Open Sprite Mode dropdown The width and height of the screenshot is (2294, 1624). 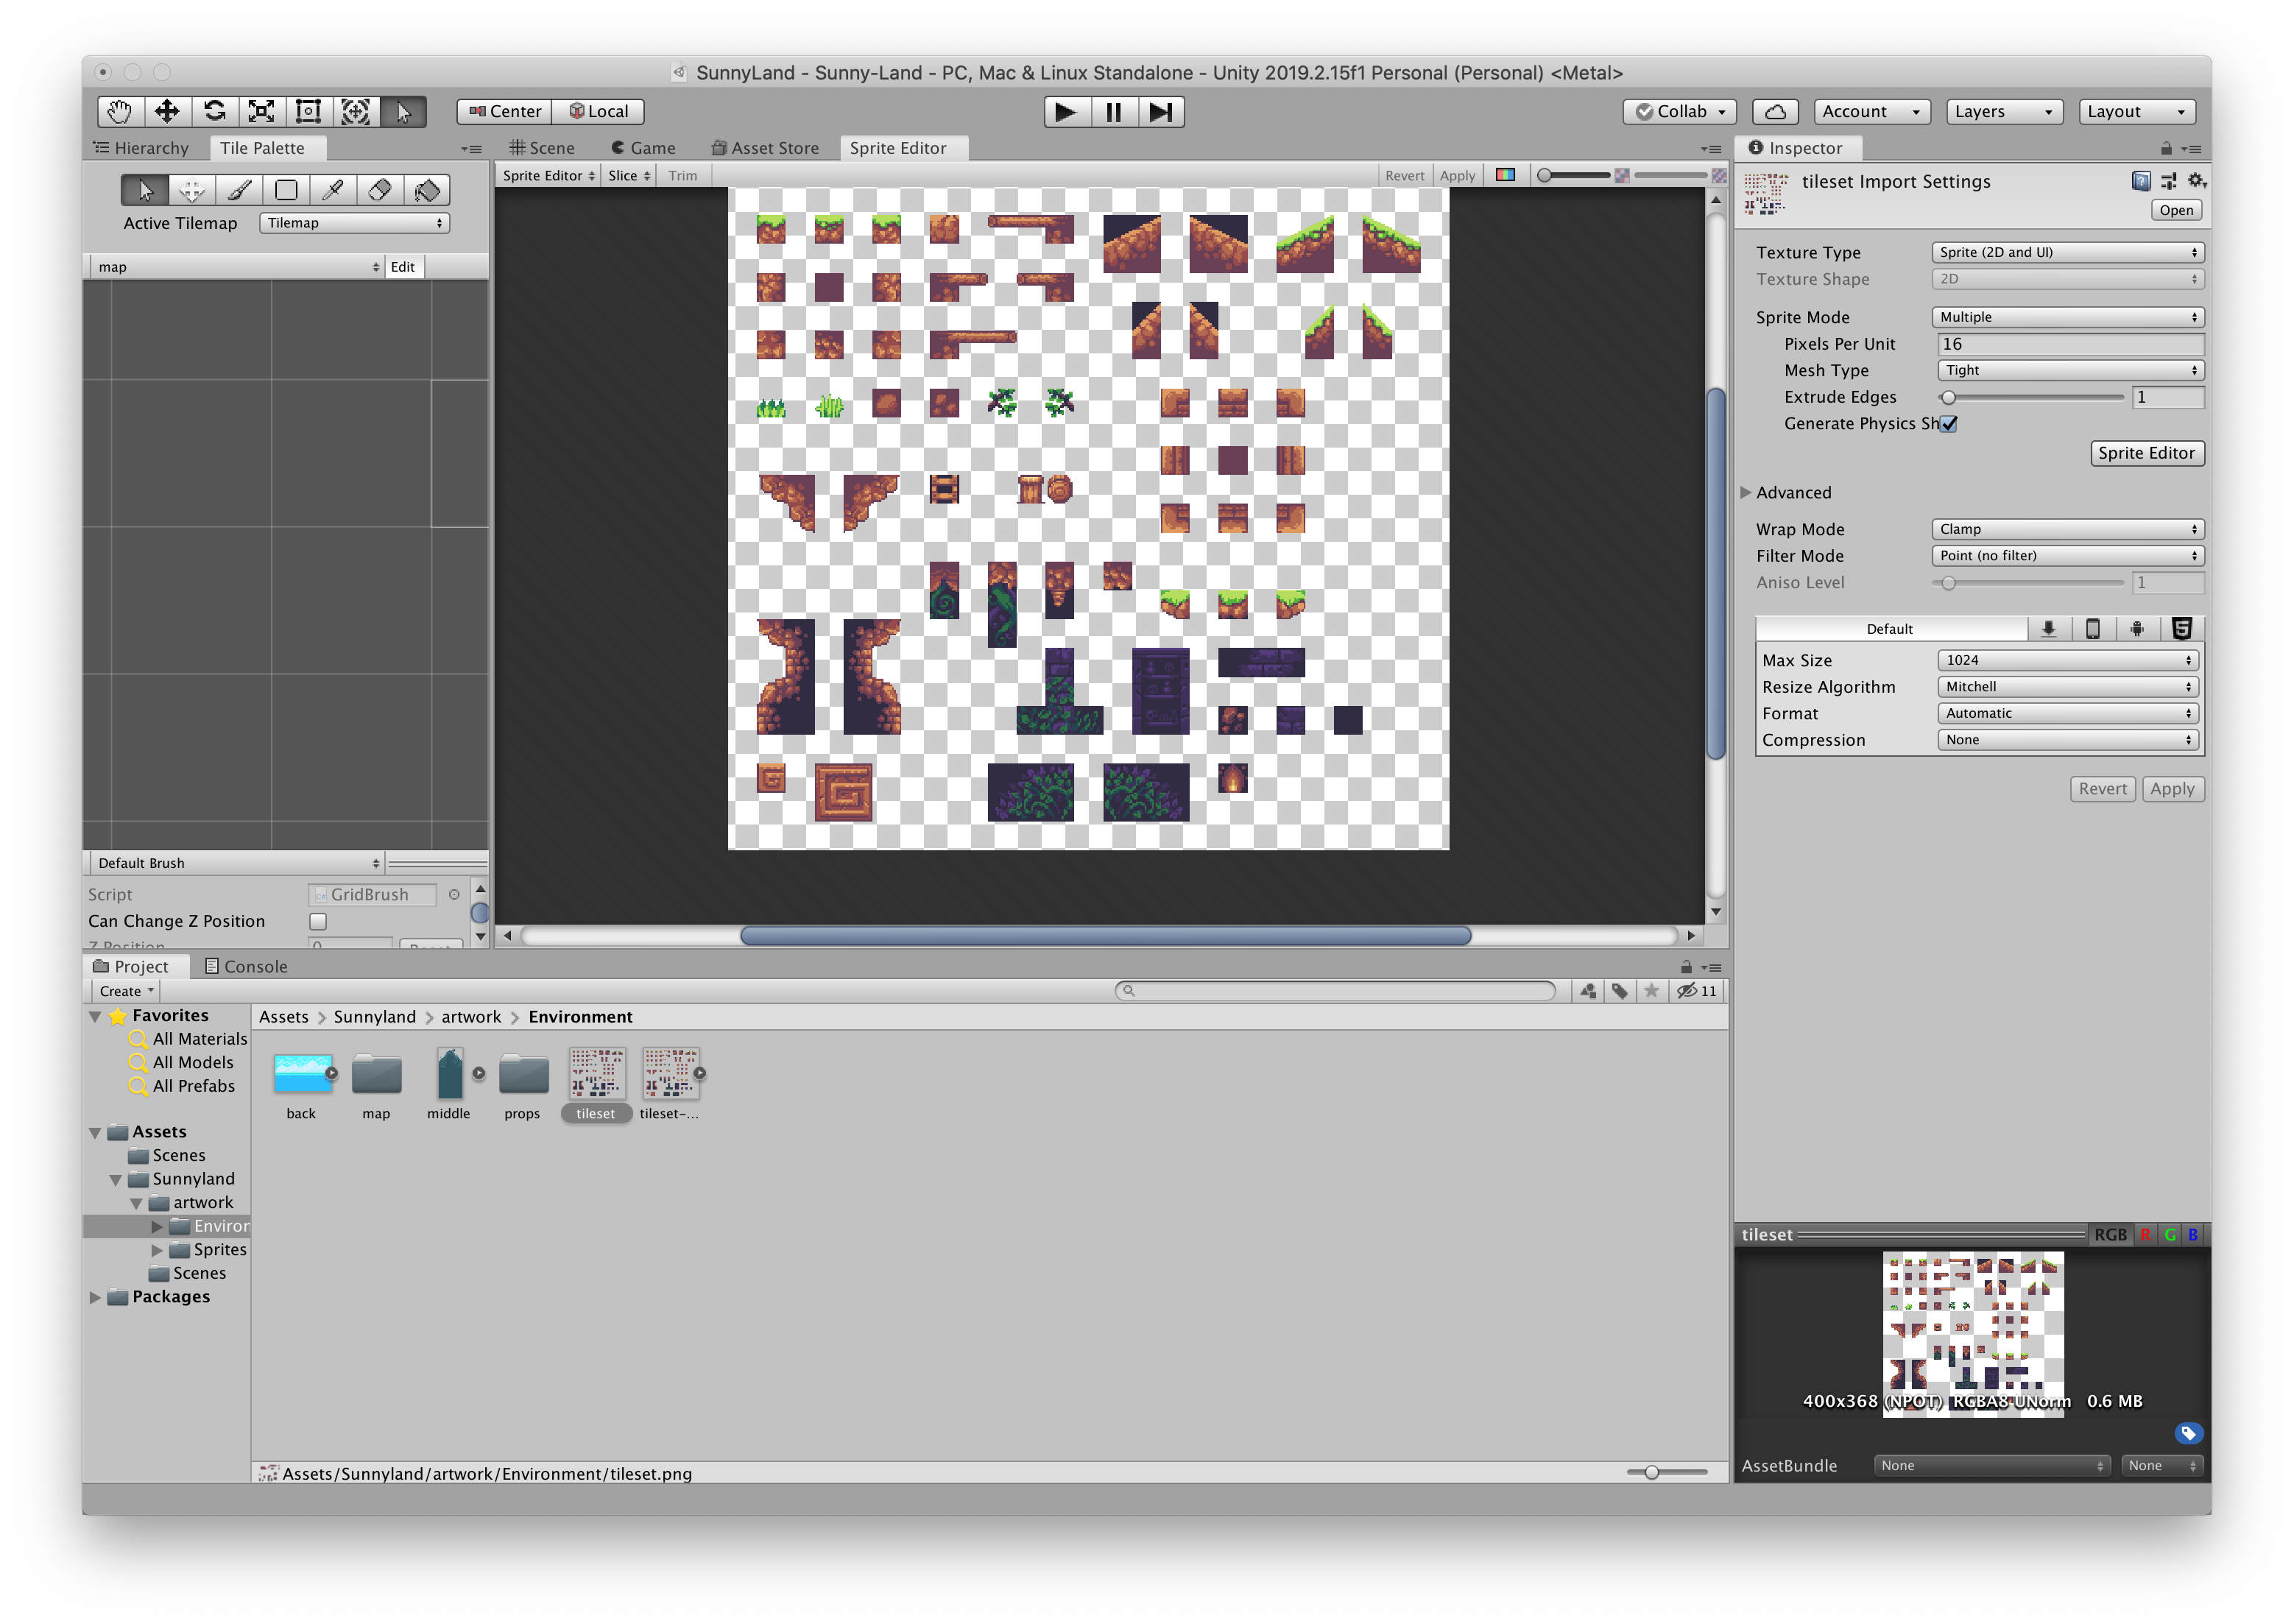(x=2068, y=317)
